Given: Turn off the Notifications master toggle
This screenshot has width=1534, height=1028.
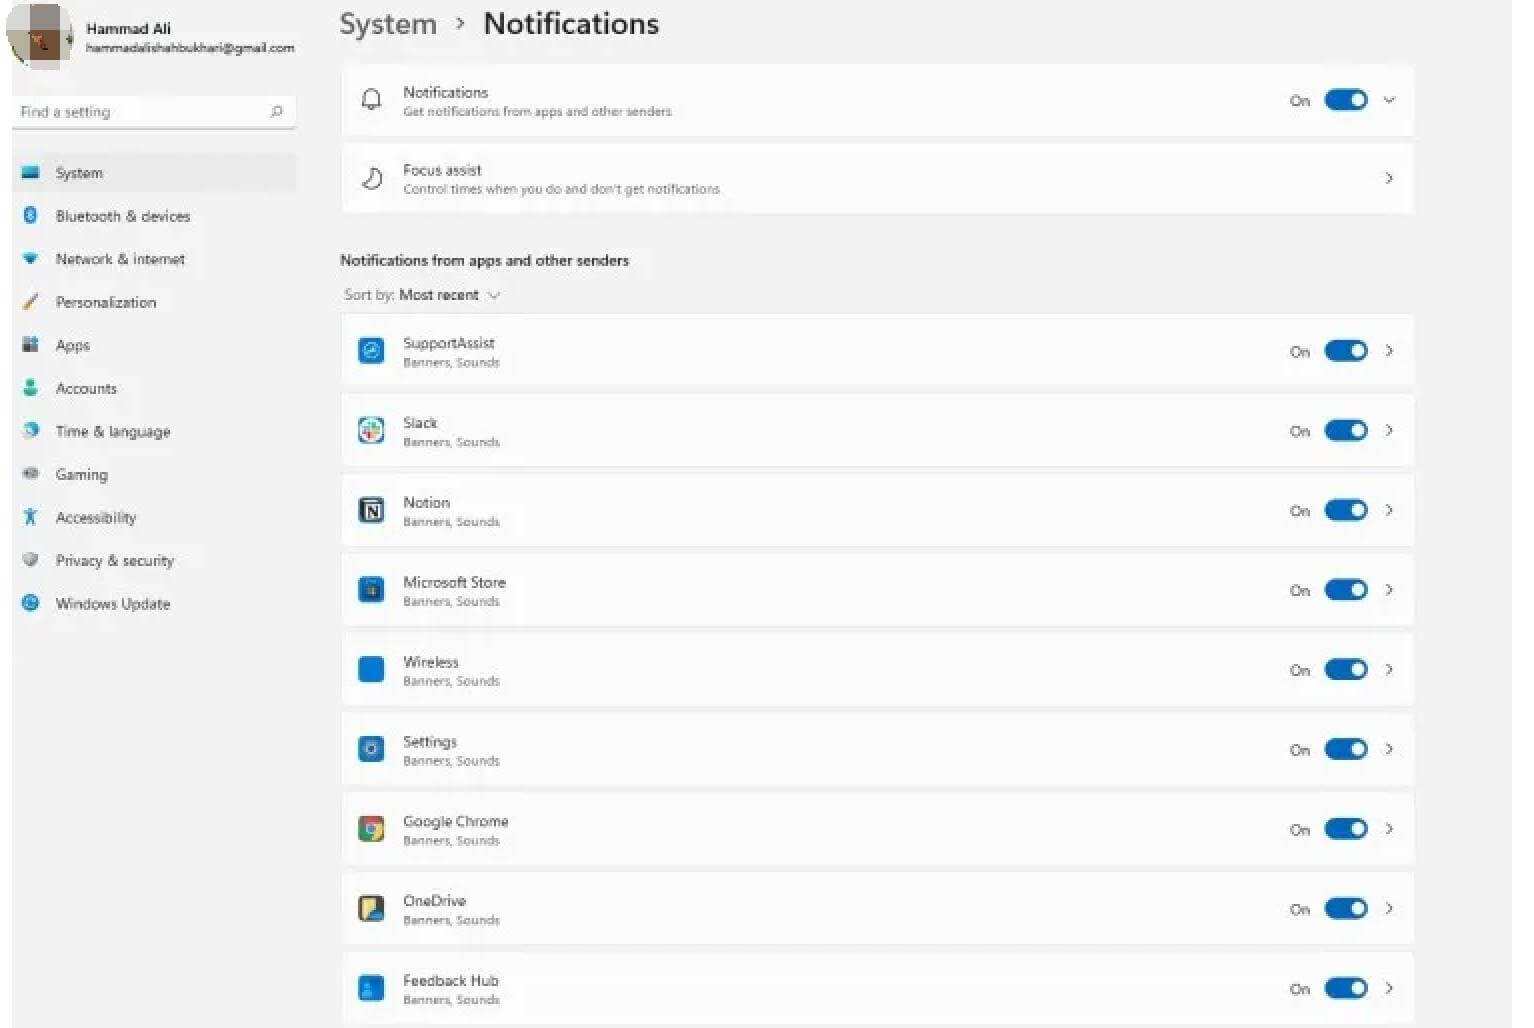Looking at the screenshot, I should tap(1345, 100).
